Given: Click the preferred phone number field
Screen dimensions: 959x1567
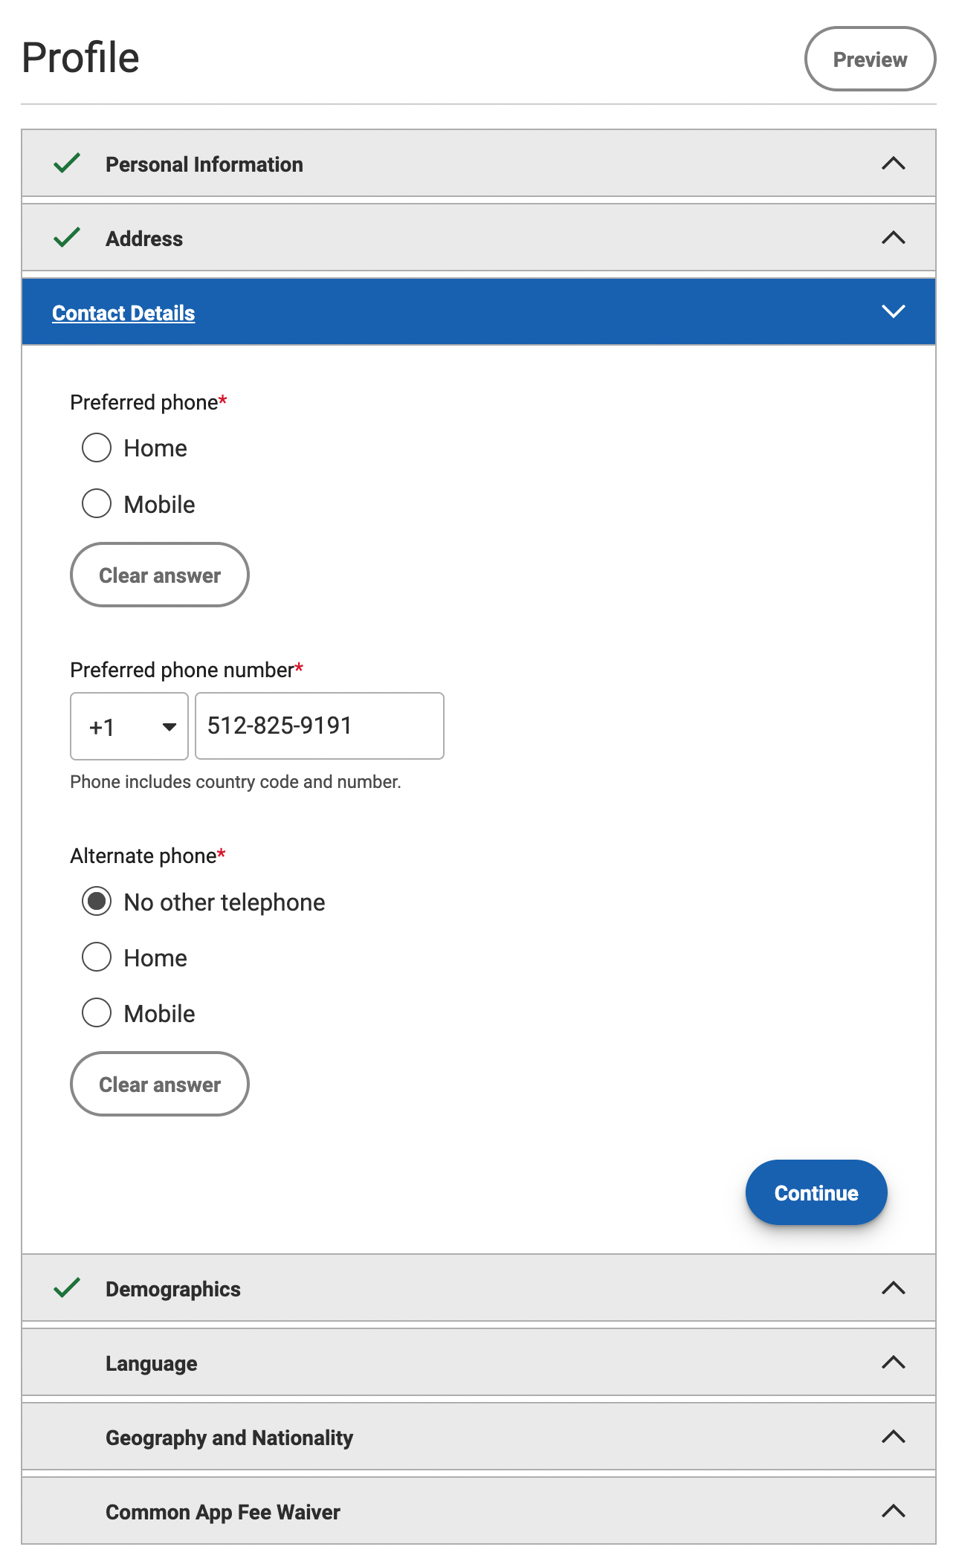Looking at the screenshot, I should point(319,726).
